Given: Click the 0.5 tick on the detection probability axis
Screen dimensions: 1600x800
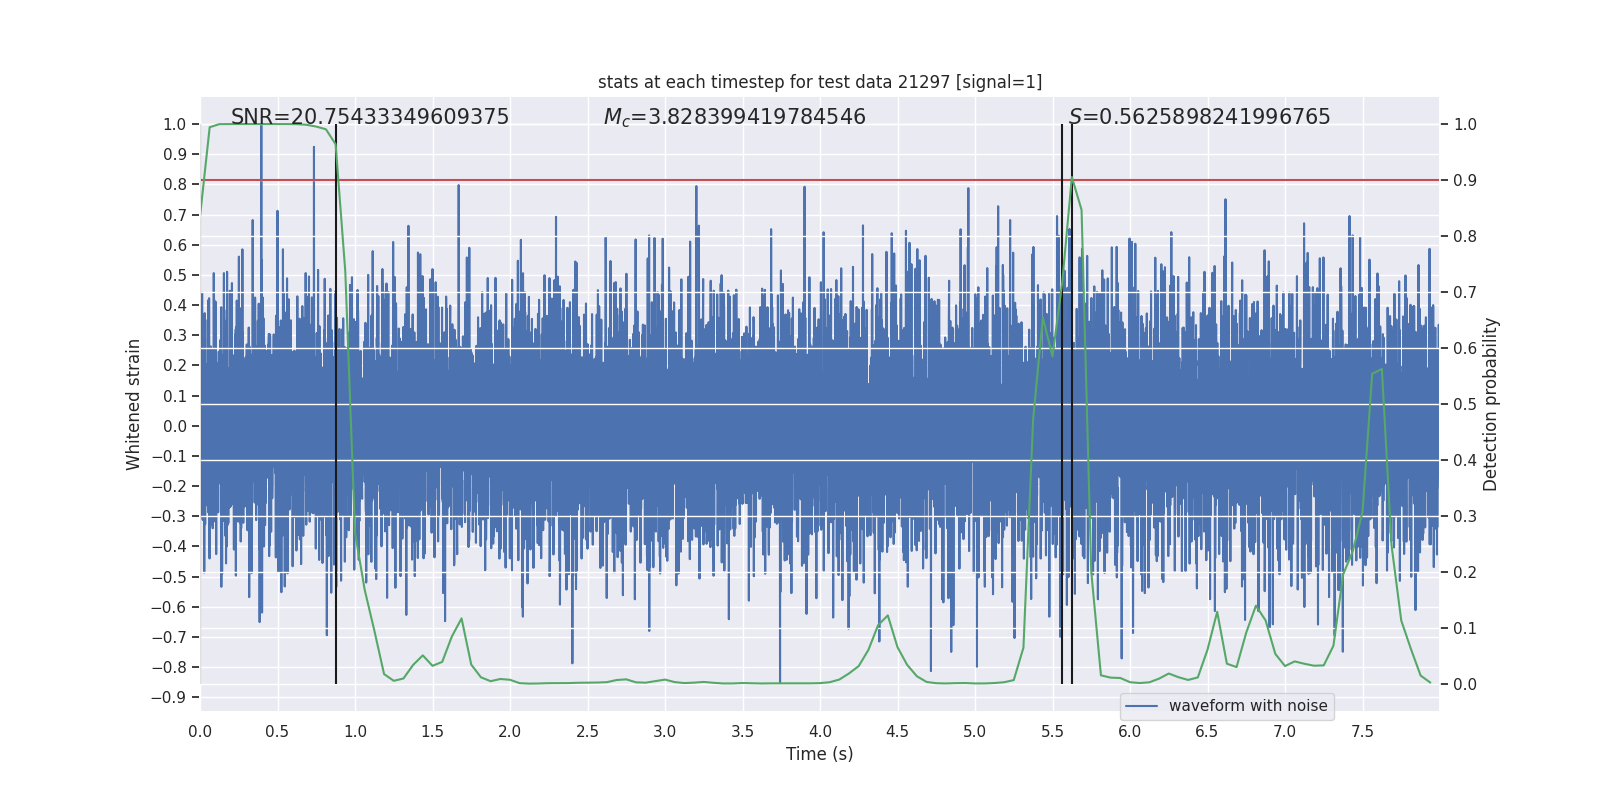Looking at the screenshot, I should tap(1465, 405).
